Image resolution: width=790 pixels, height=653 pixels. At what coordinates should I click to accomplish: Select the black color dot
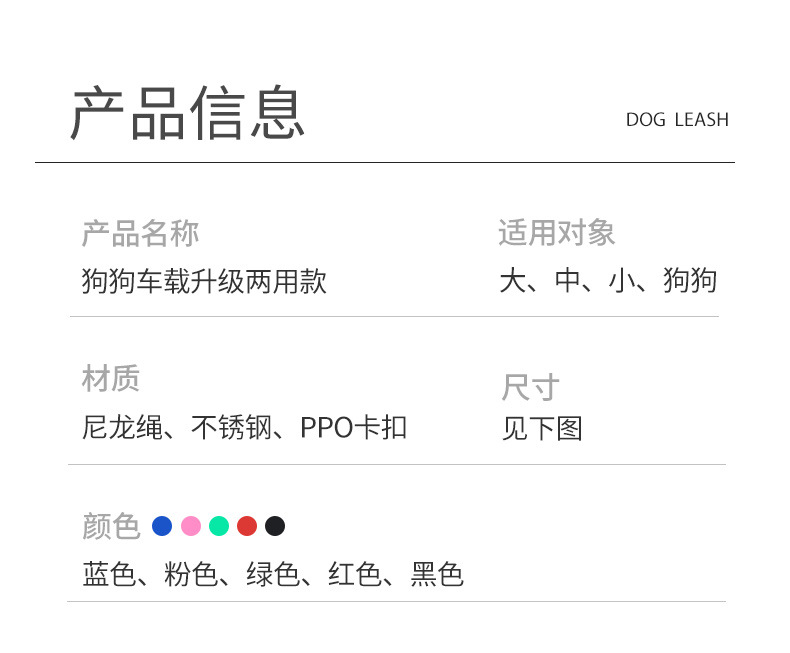(x=275, y=526)
